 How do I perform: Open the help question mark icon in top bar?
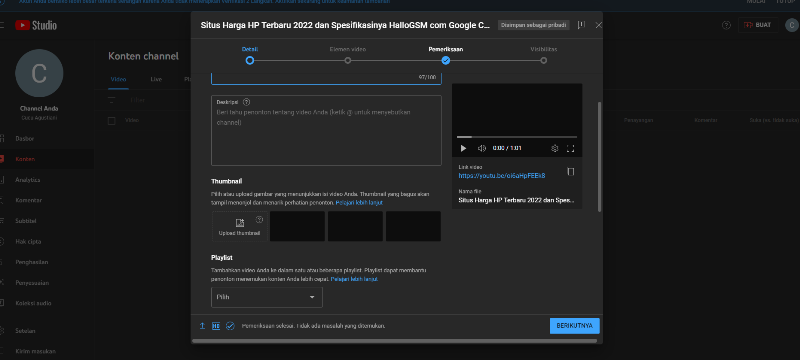click(727, 25)
